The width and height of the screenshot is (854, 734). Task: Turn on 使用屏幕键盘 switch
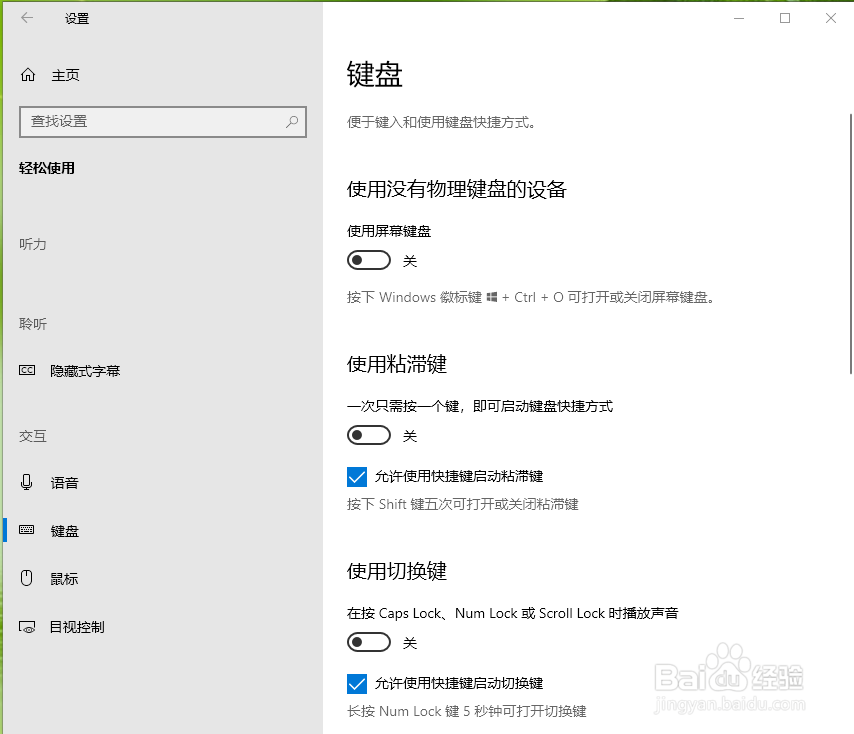(369, 260)
